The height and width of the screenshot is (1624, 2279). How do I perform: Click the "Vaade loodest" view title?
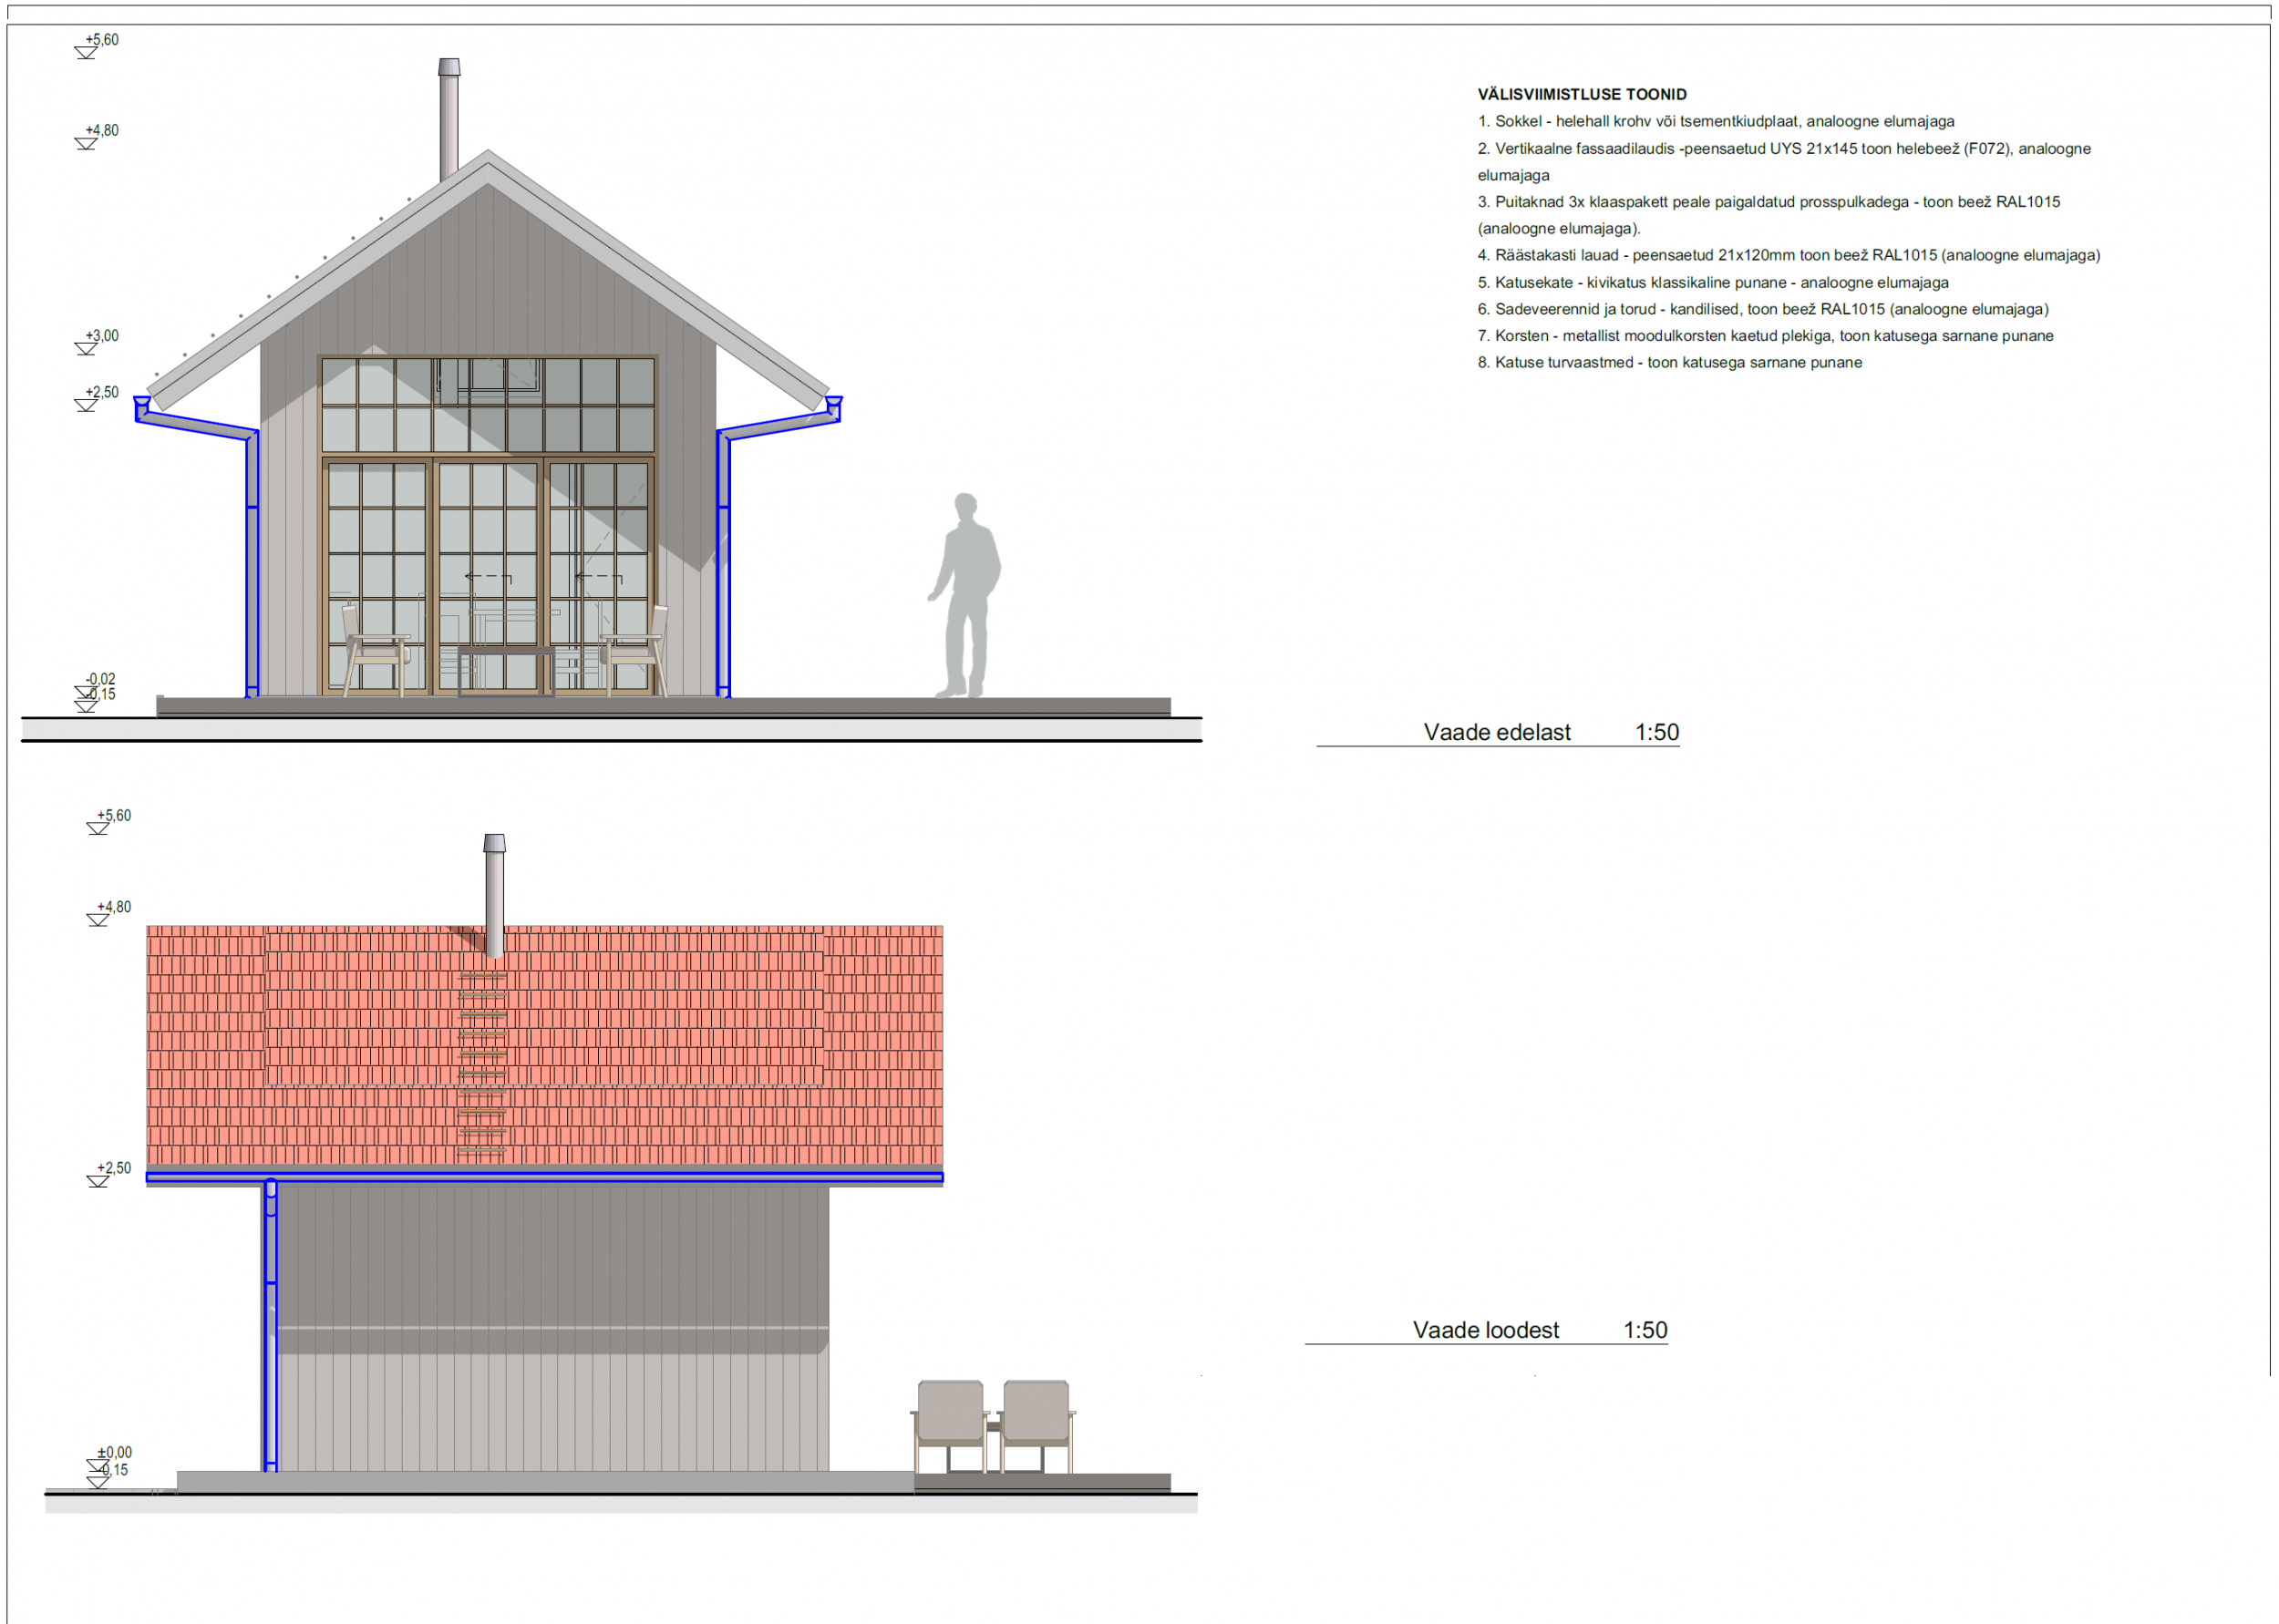[x=1485, y=1331]
